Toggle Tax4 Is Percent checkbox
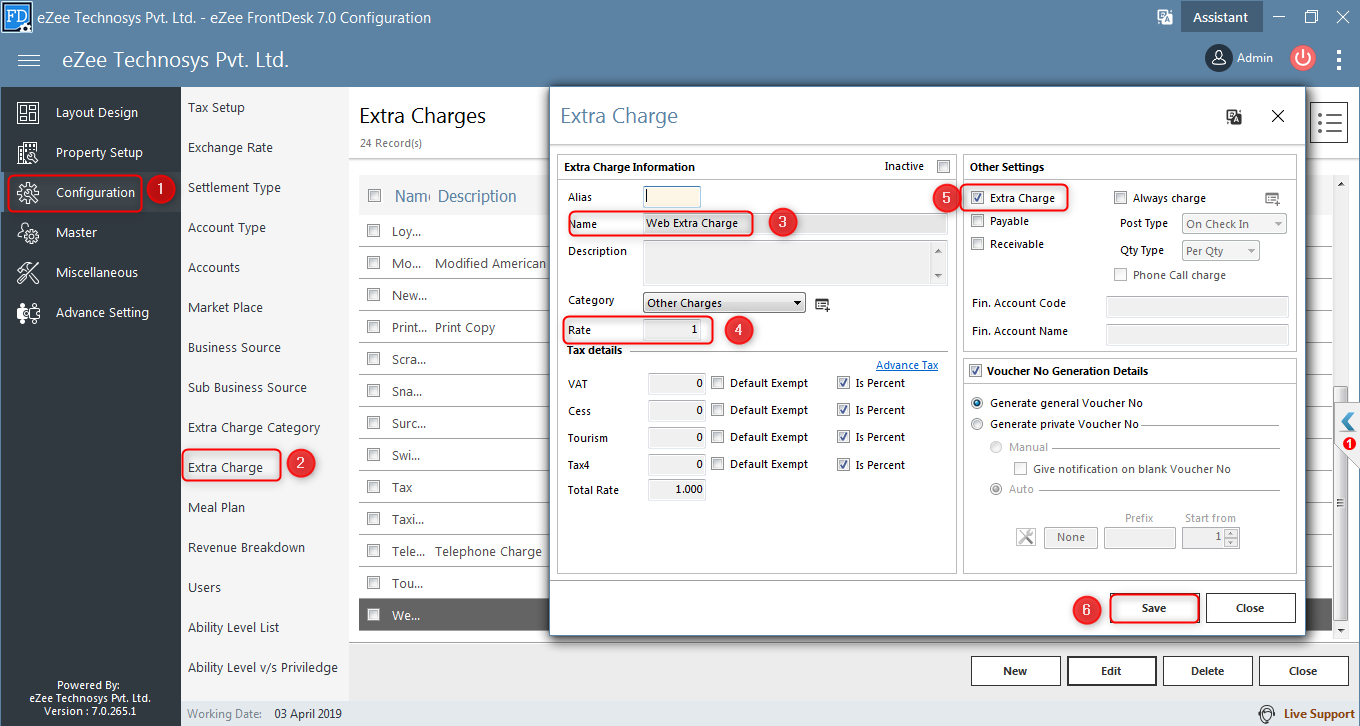 [843, 465]
